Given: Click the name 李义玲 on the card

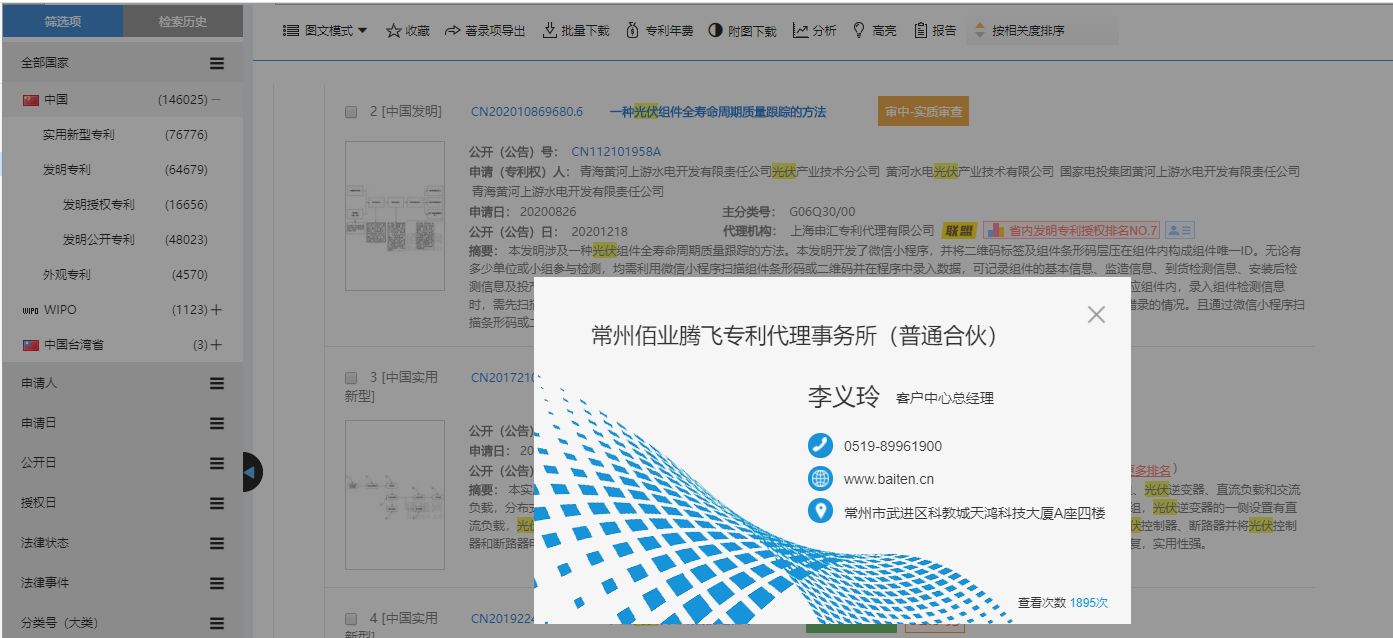Looking at the screenshot, I should tap(843, 397).
